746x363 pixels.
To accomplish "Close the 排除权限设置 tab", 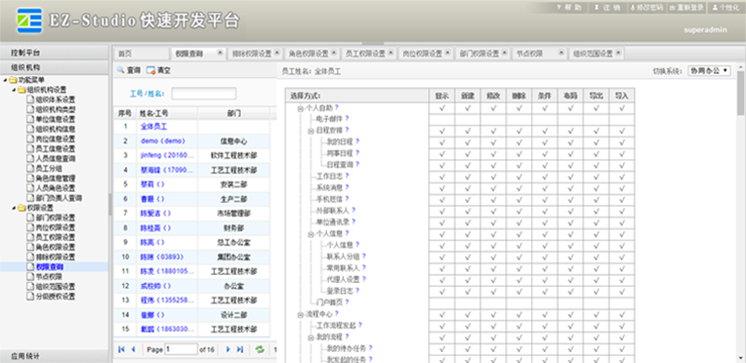I will [277, 53].
